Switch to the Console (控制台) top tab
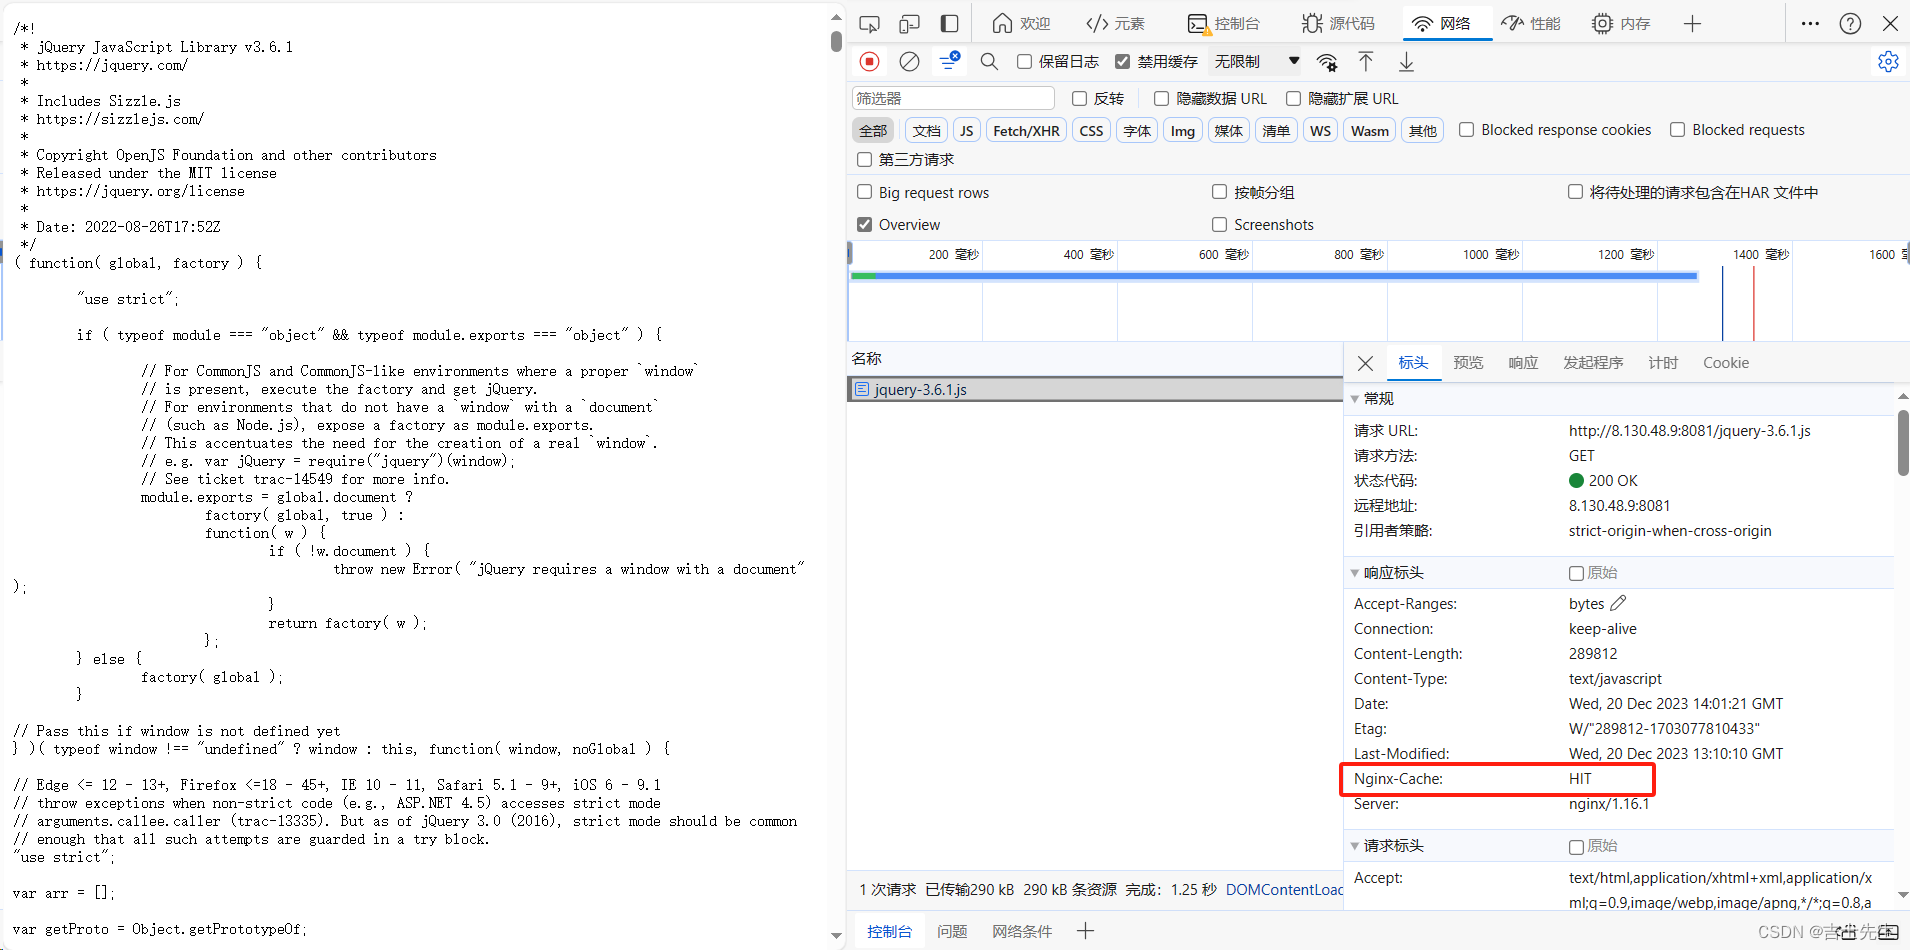1910x950 pixels. [x=1223, y=23]
